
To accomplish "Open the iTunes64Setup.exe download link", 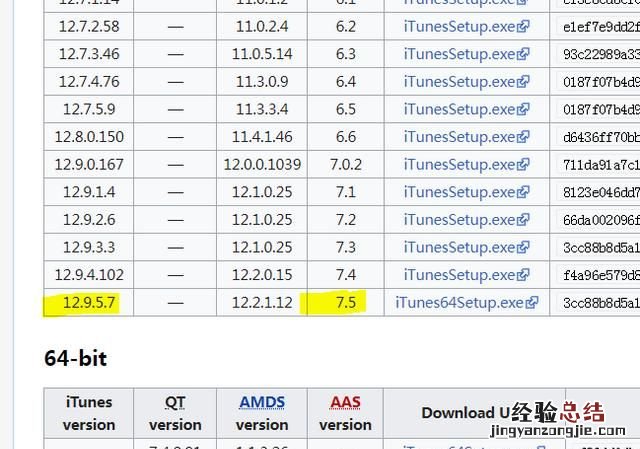I will (467, 302).
